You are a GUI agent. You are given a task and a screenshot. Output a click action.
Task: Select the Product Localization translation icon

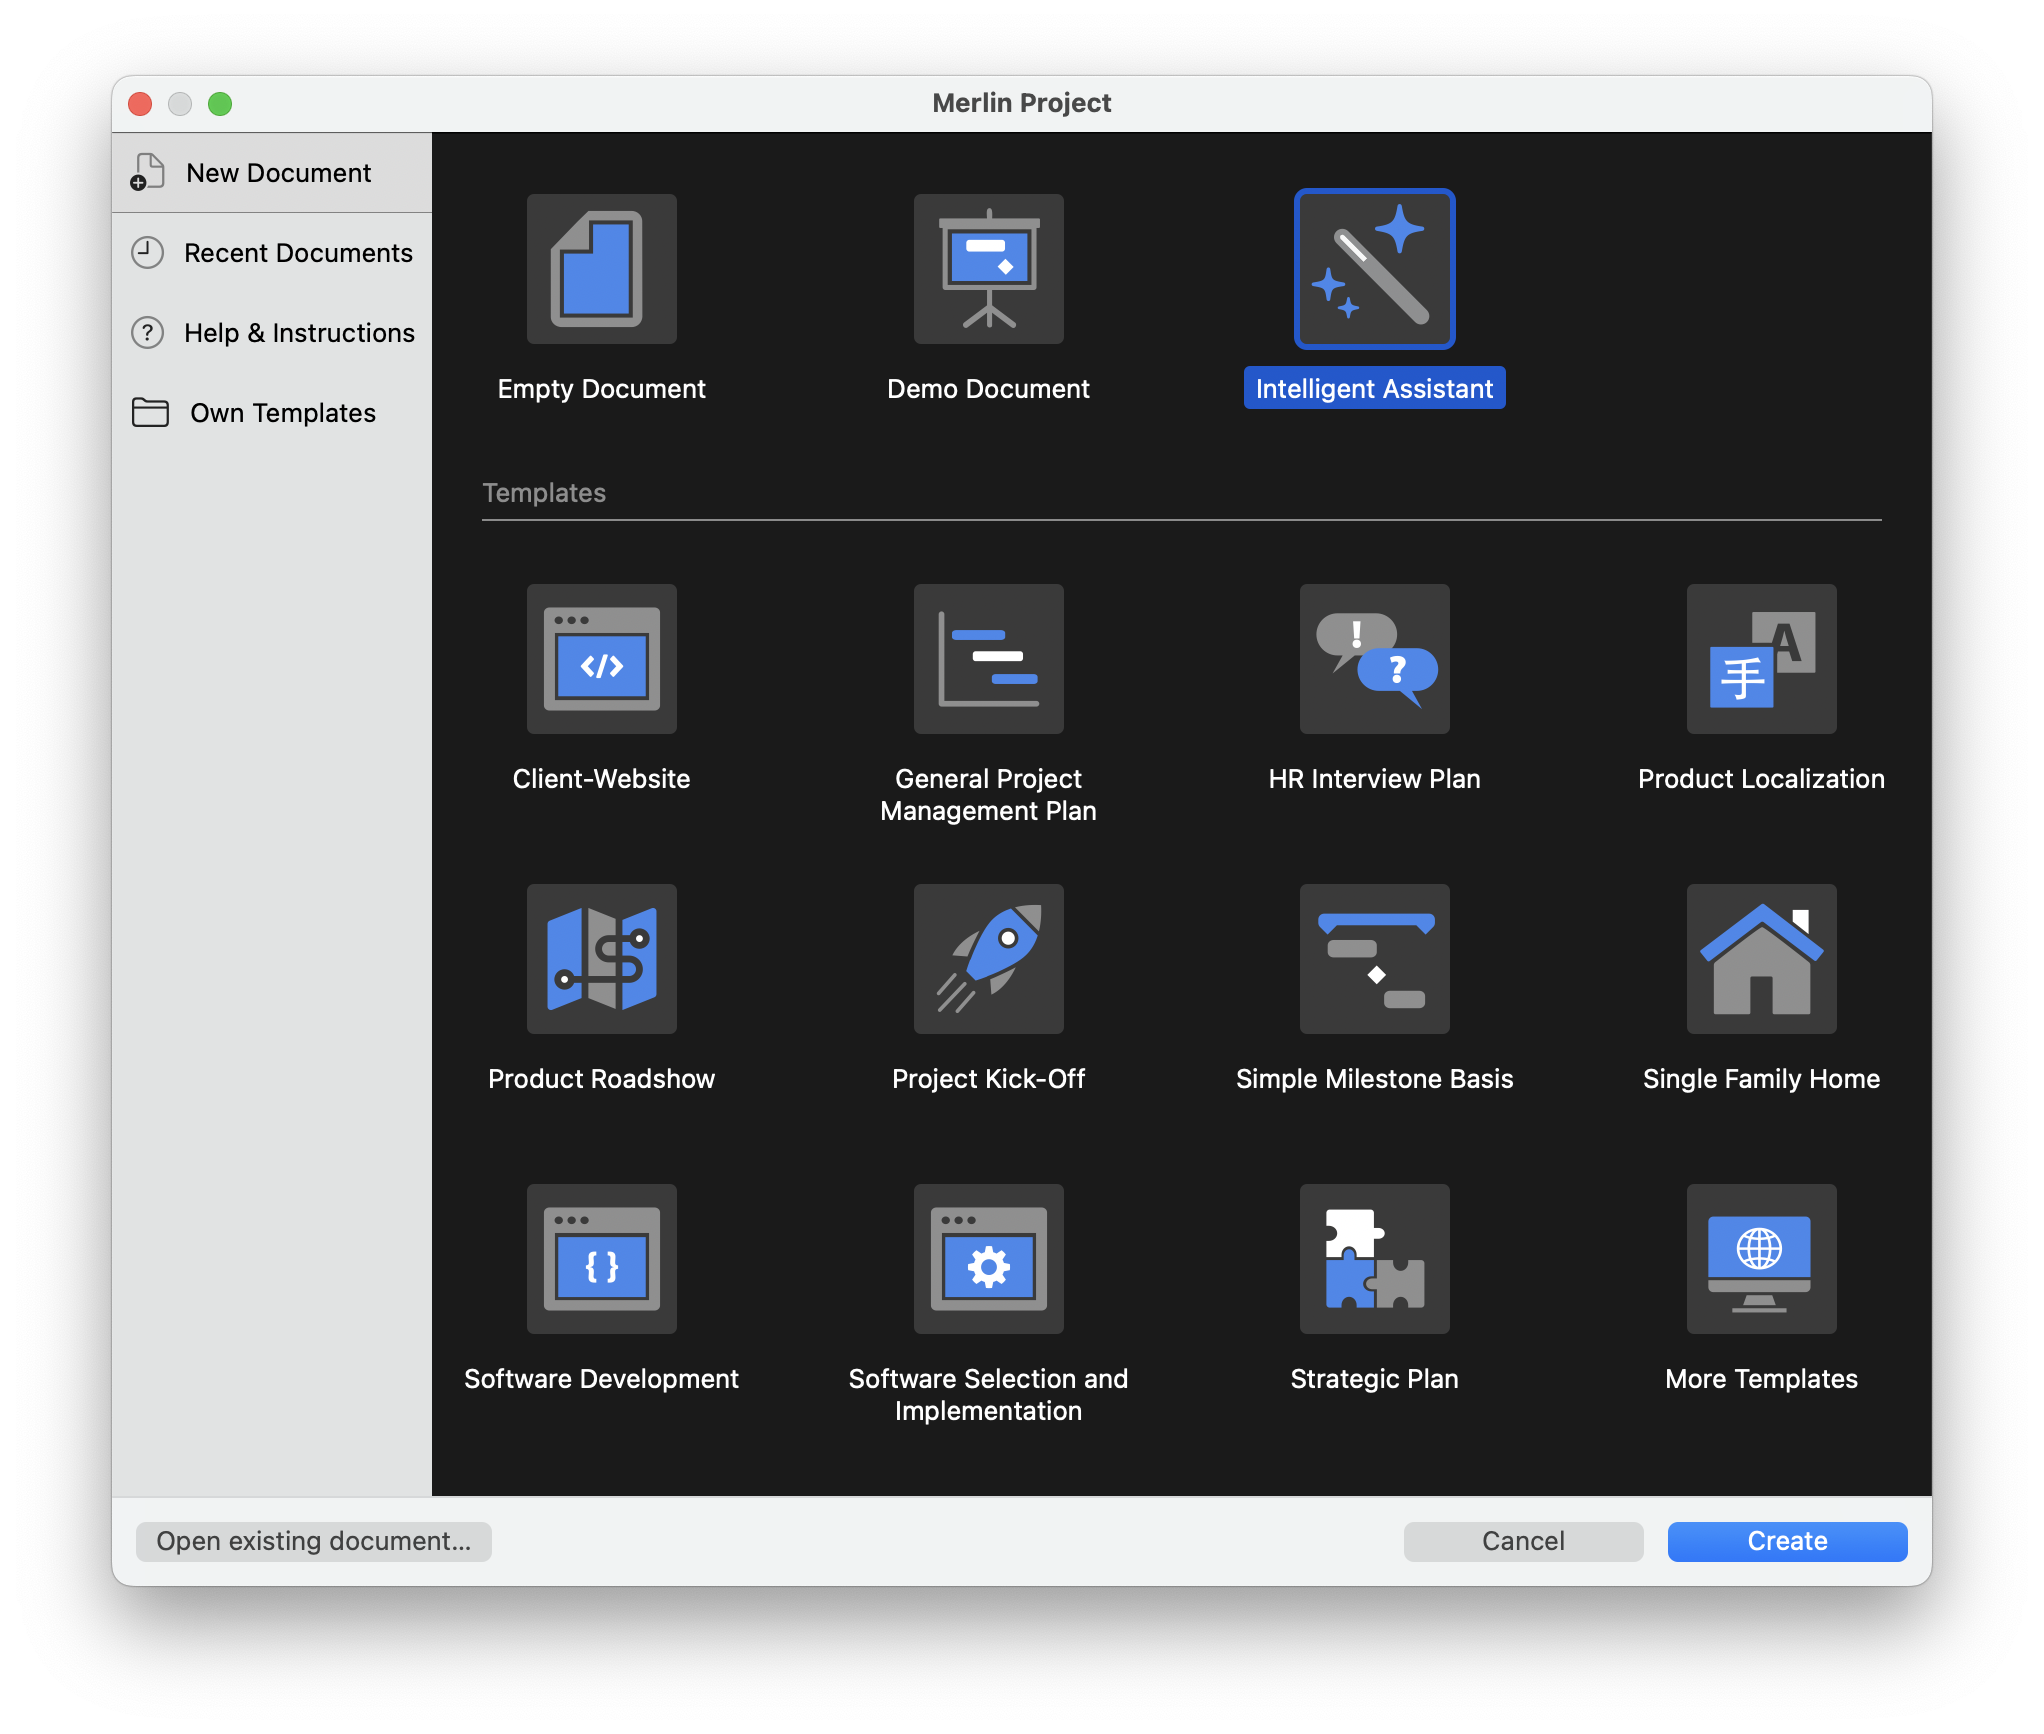1760,659
